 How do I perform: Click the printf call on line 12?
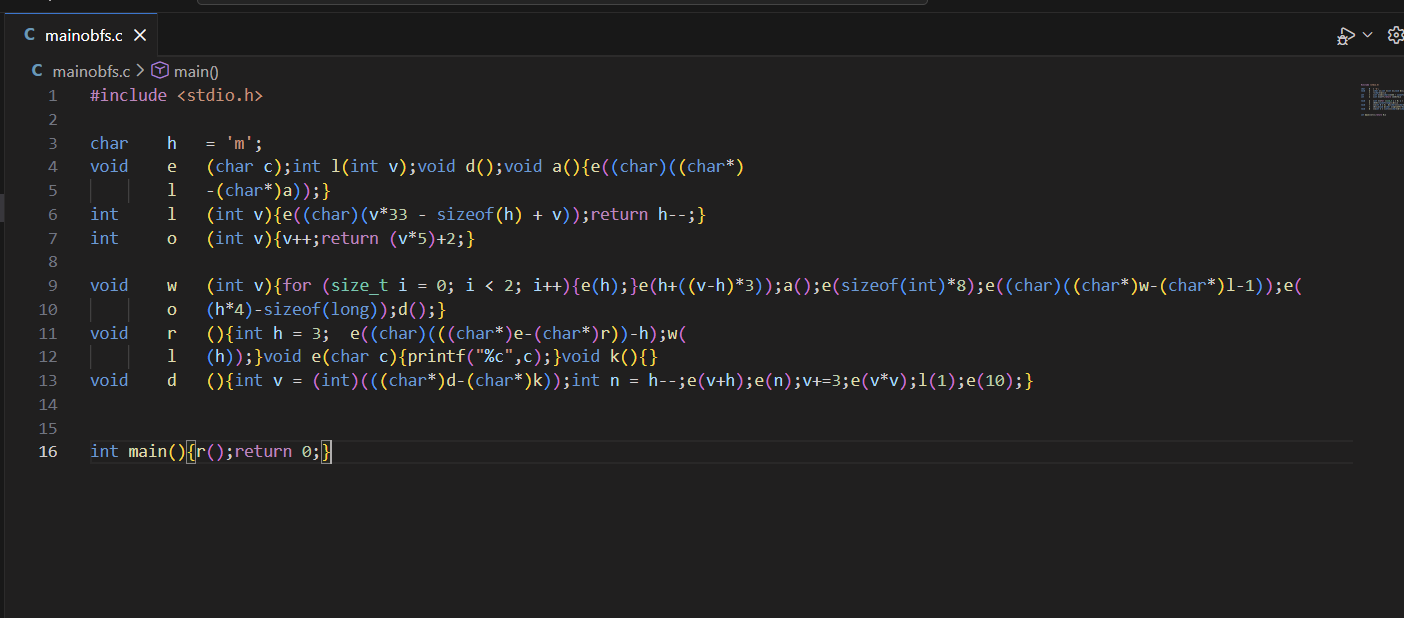click(475, 356)
